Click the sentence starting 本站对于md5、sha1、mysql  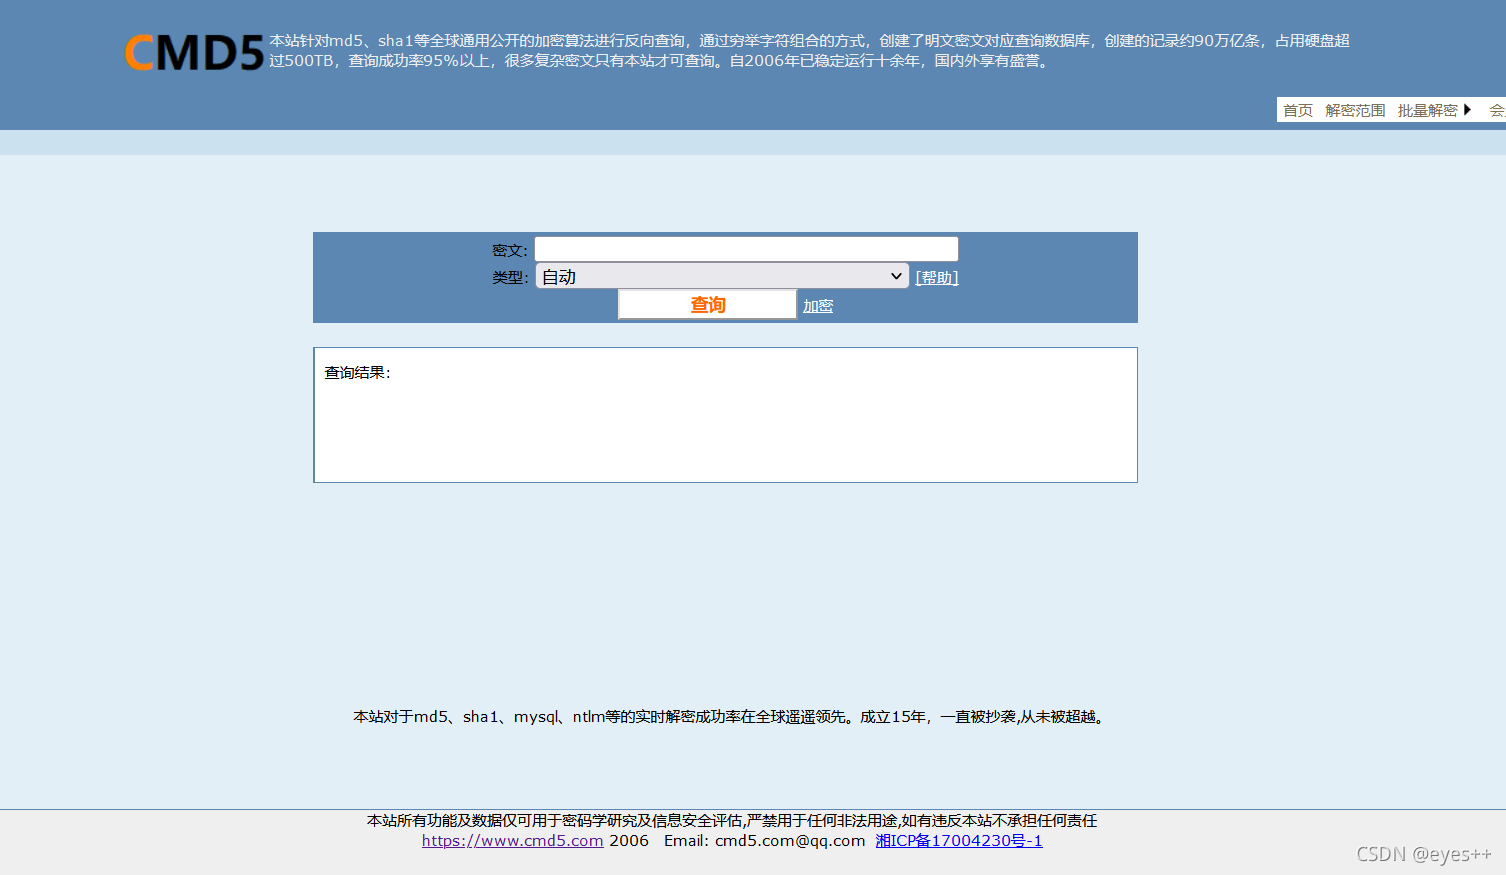730,717
